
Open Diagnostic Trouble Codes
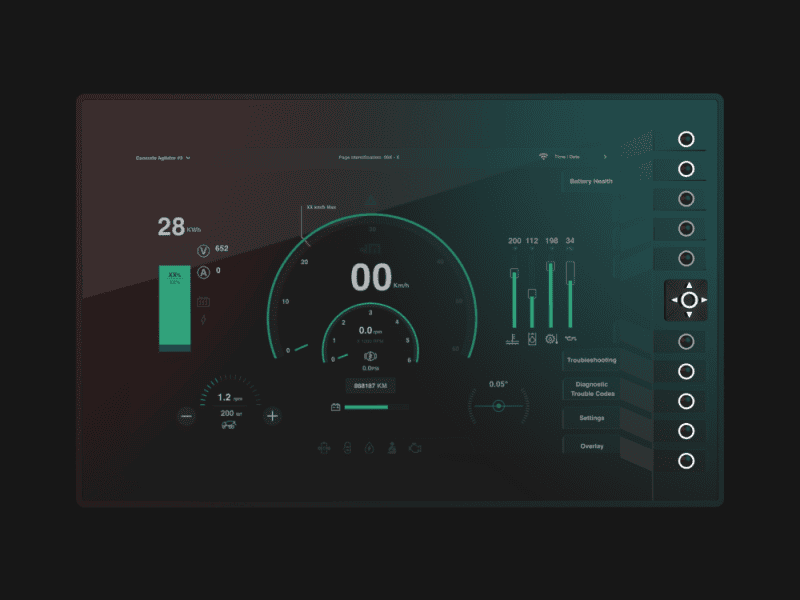(592, 389)
